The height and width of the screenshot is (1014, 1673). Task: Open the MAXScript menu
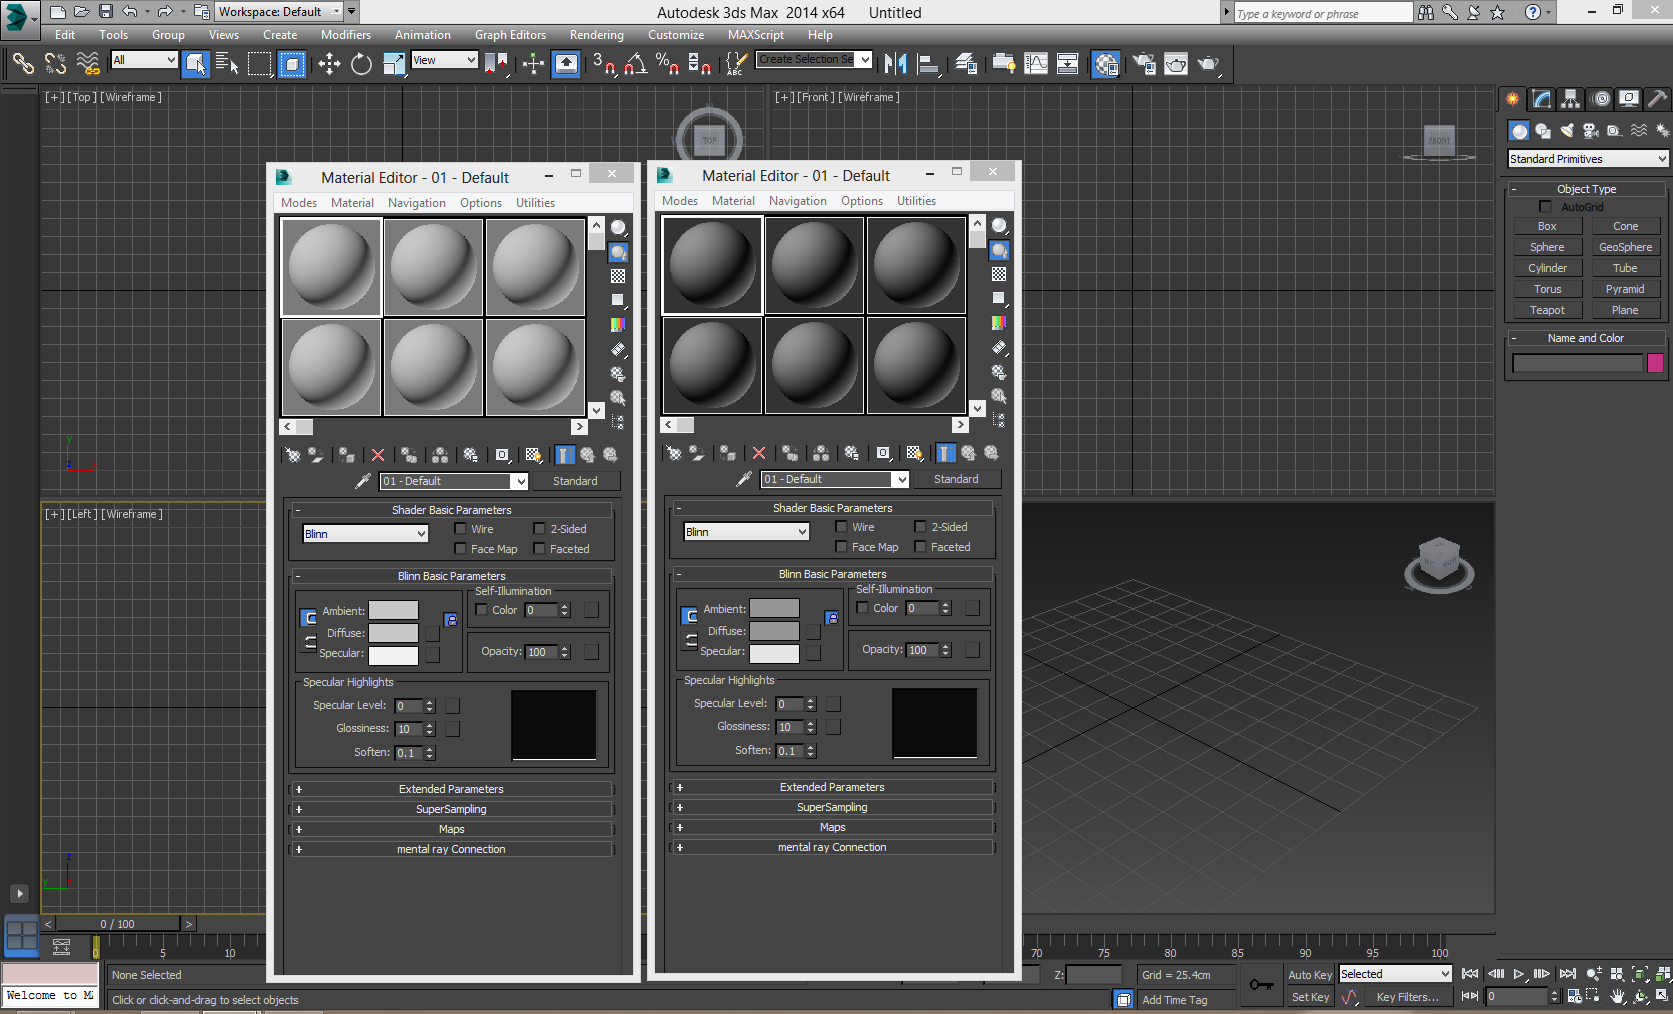[756, 35]
